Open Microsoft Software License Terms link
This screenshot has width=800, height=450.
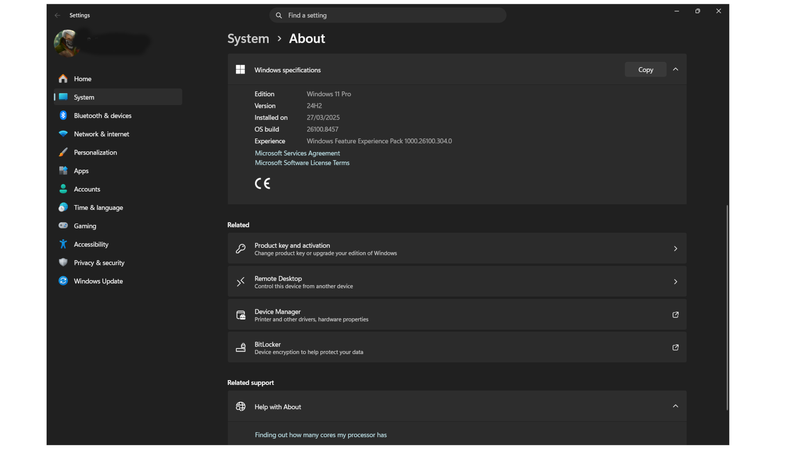pos(302,163)
